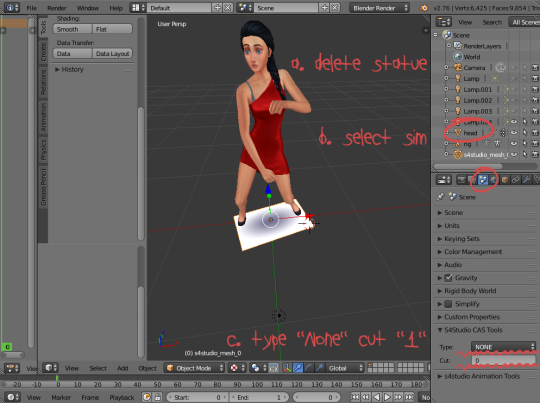
Task: Select Lamp.002 in the outliner
Action: pos(477,101)
